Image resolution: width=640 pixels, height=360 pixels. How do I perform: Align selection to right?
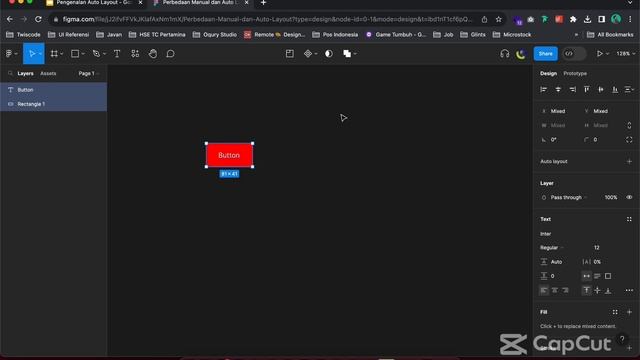click(573, 89)
